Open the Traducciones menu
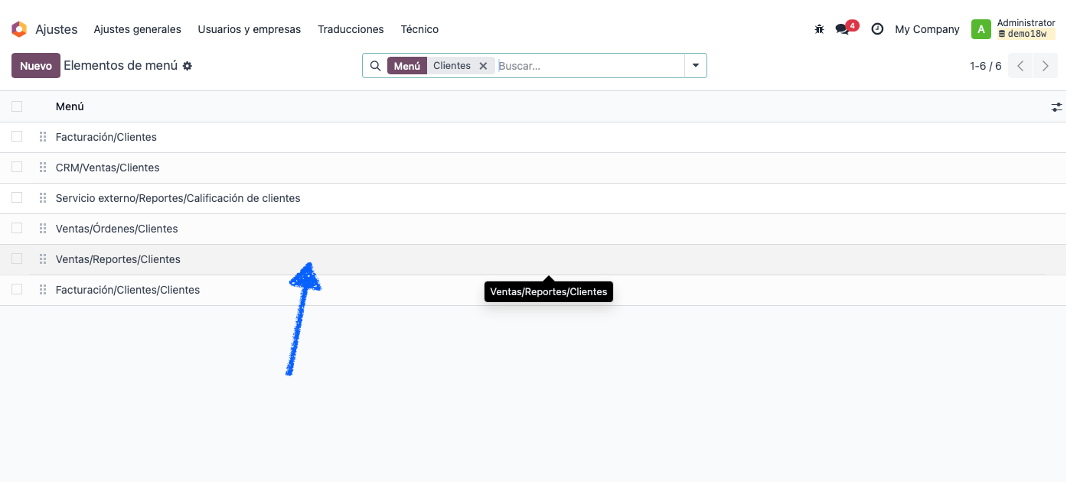This screenshot has height=482, width=1066. point(351,29)
